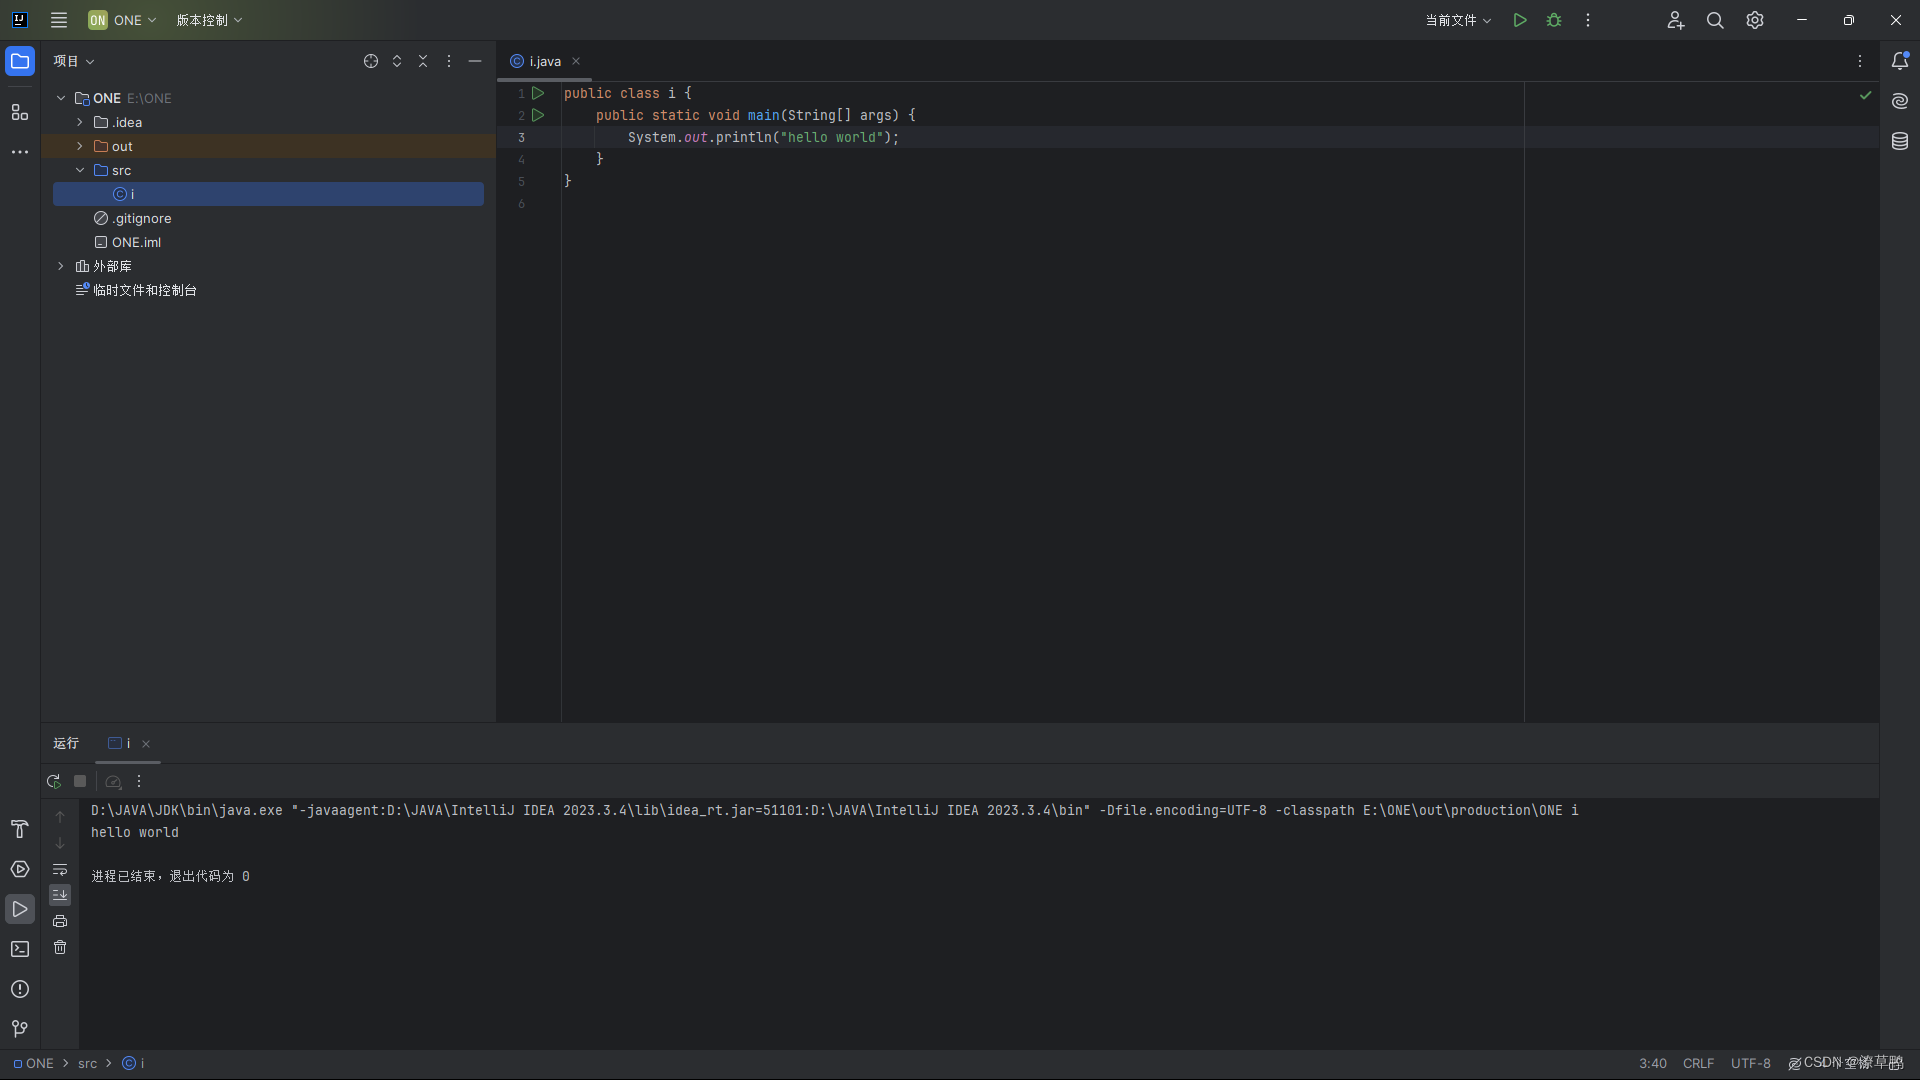The width and height of the screenshot is (1920, 1080).
Task: Toggle the Project tool window button
Action: (20, 62)
